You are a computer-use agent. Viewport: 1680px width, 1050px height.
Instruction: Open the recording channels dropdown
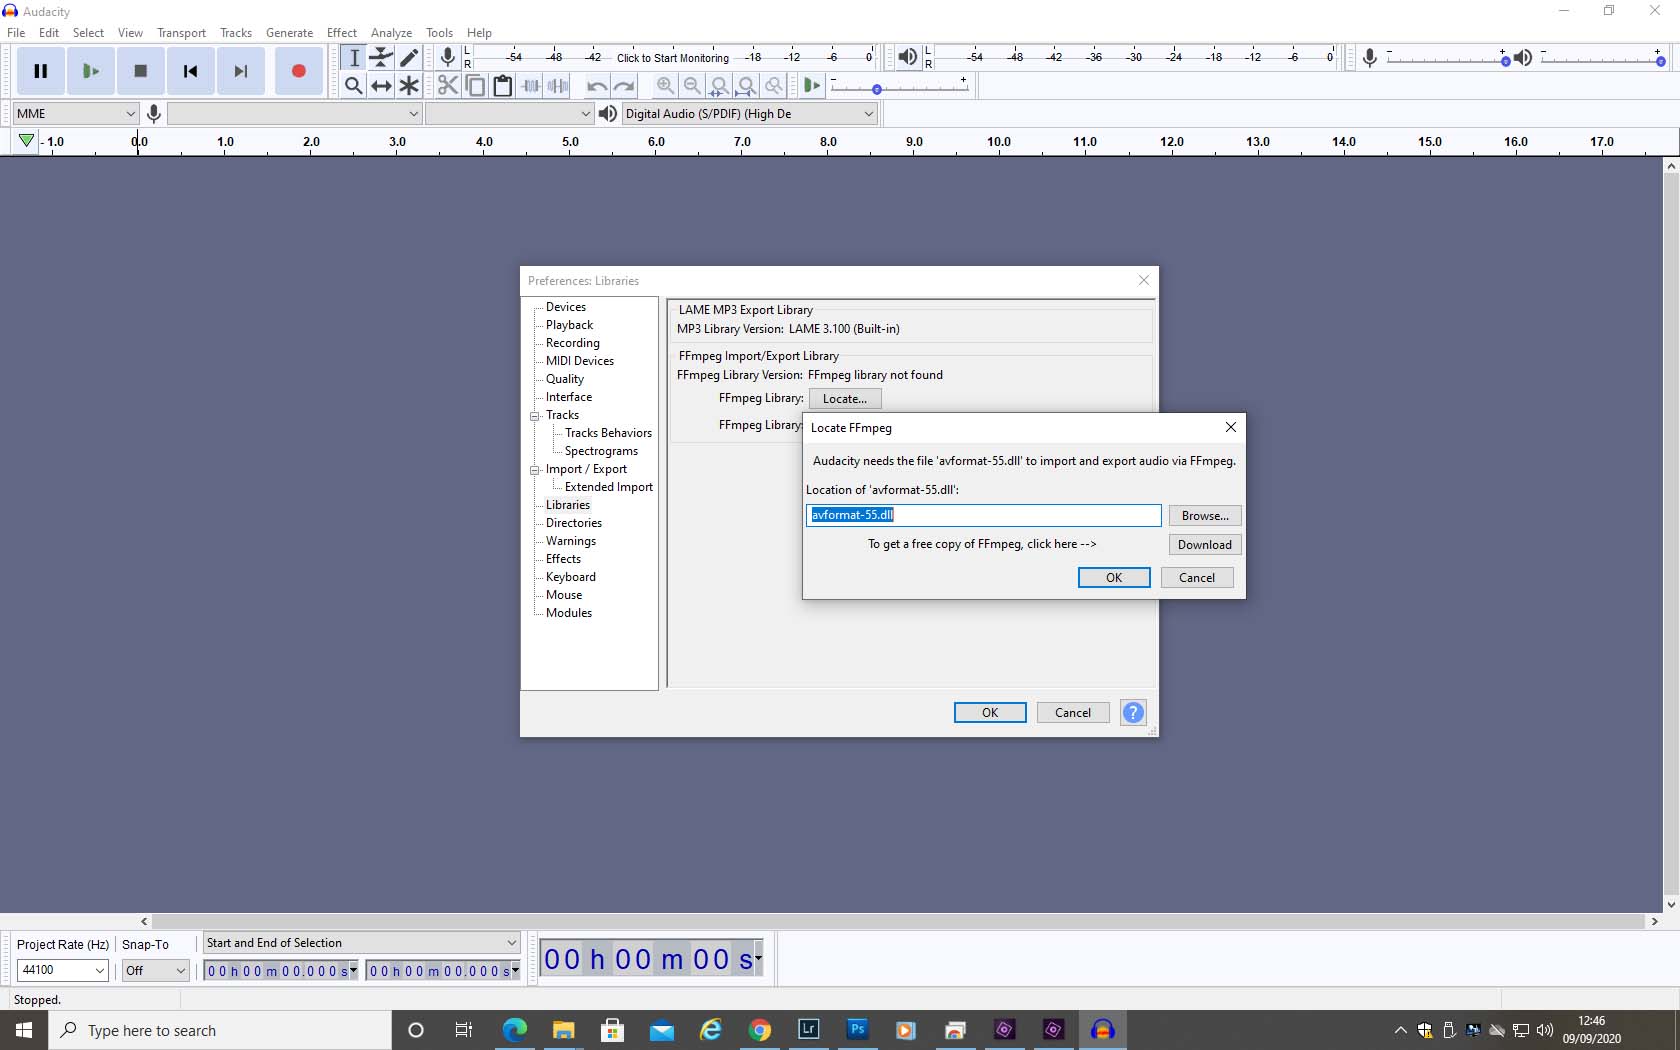pyautogui.click(x=509, y=113)
